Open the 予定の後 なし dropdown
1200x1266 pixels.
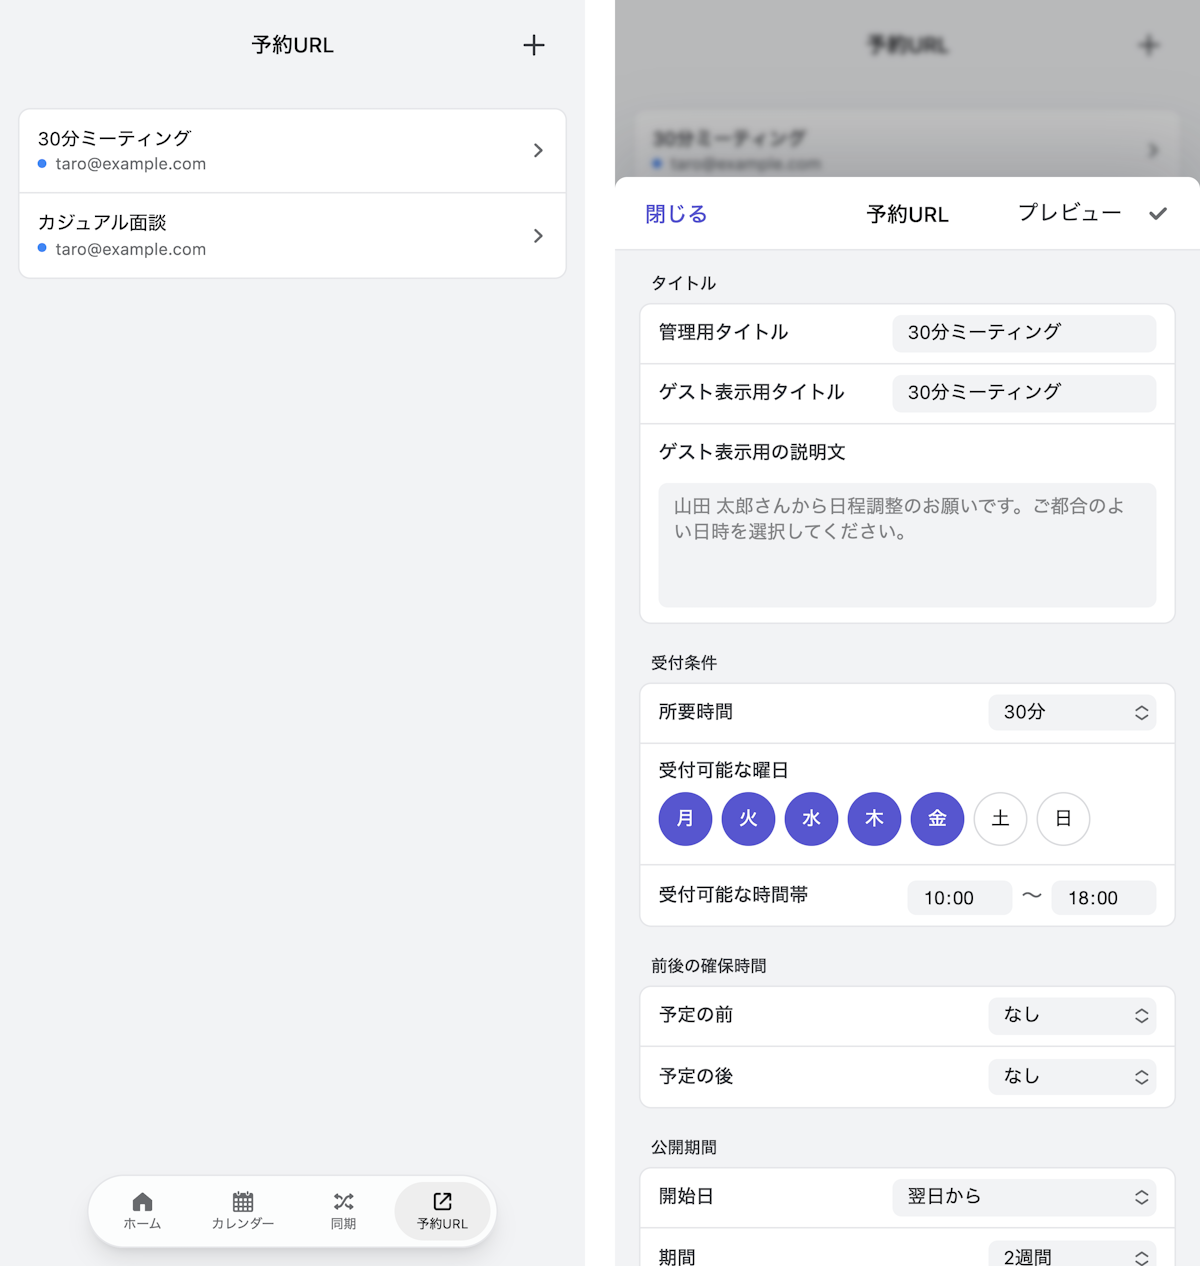click(1072, 1077)
